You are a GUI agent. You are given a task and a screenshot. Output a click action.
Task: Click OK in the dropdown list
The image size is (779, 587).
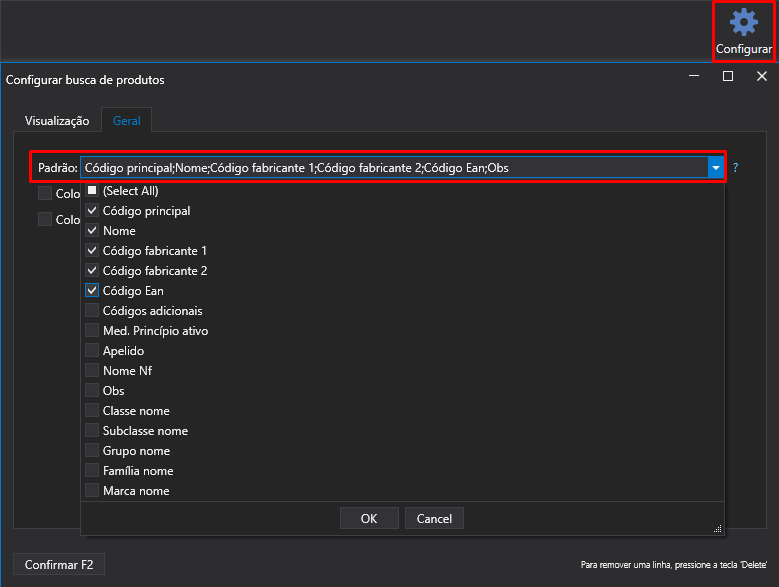pos(369,518)
